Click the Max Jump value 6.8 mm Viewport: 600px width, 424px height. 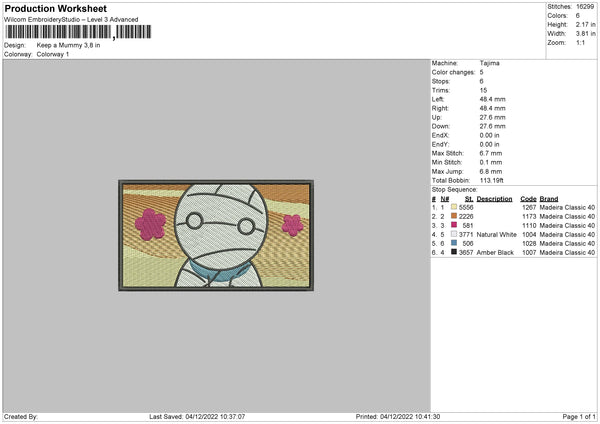pyautogui.click(x=491, y=171)
